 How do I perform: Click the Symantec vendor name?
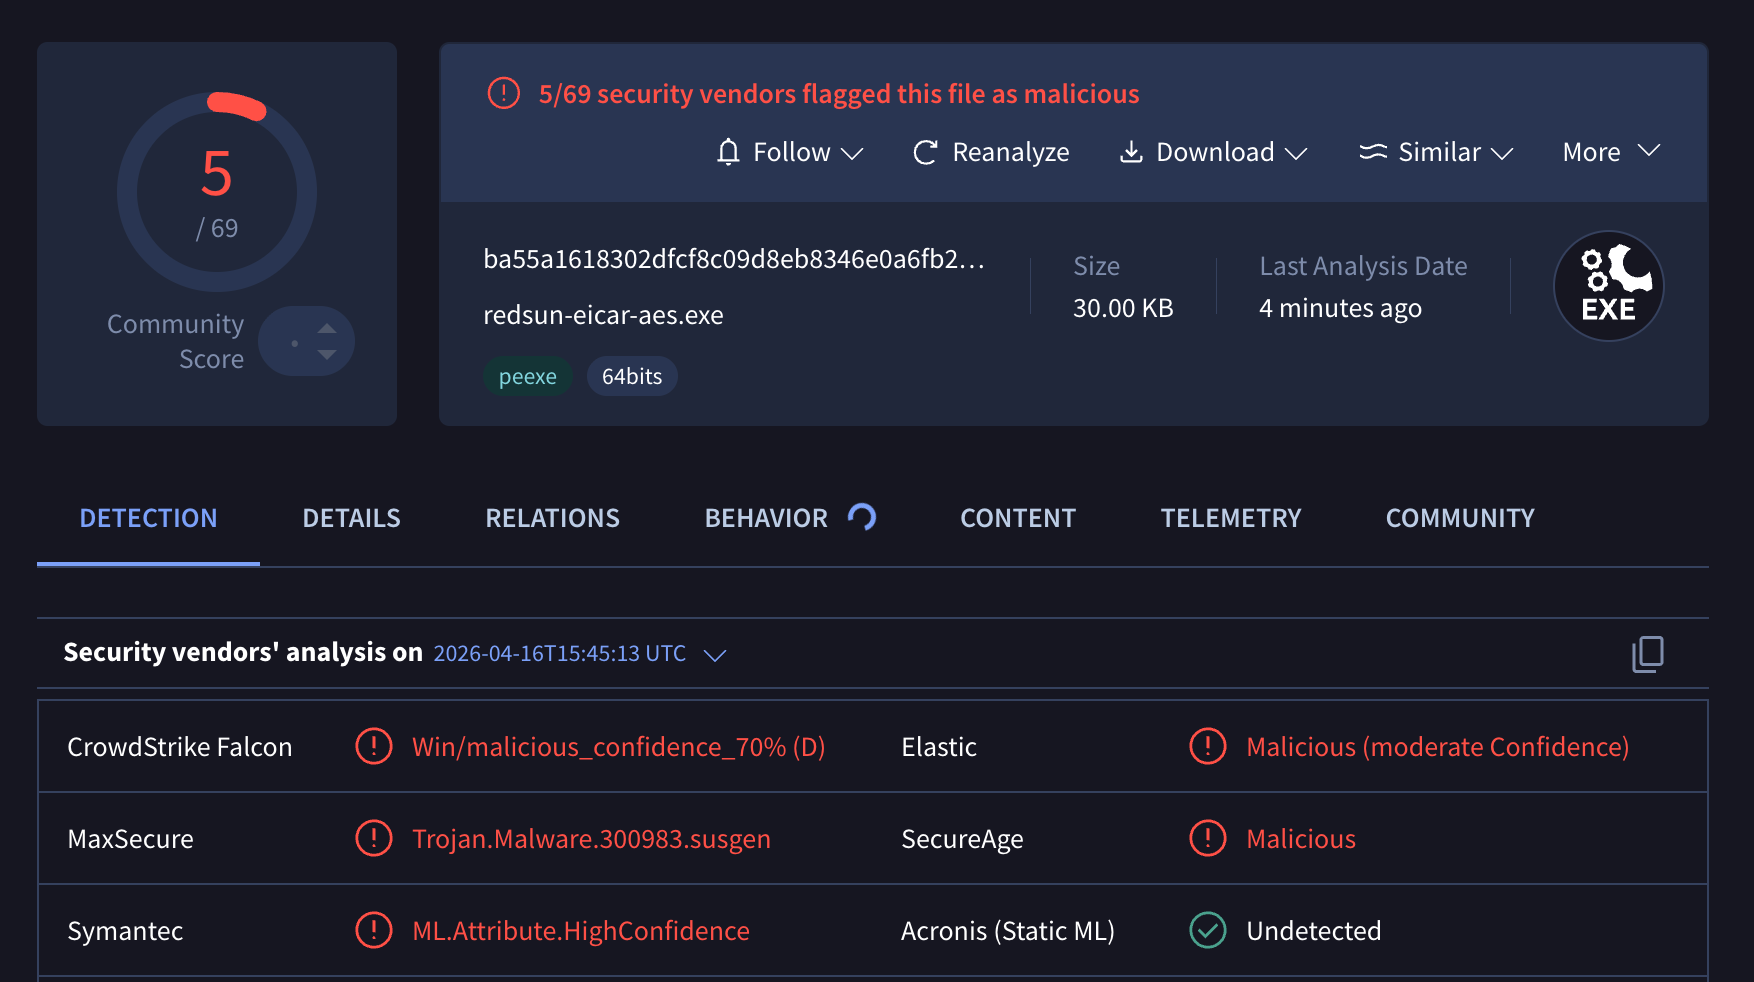125,931
